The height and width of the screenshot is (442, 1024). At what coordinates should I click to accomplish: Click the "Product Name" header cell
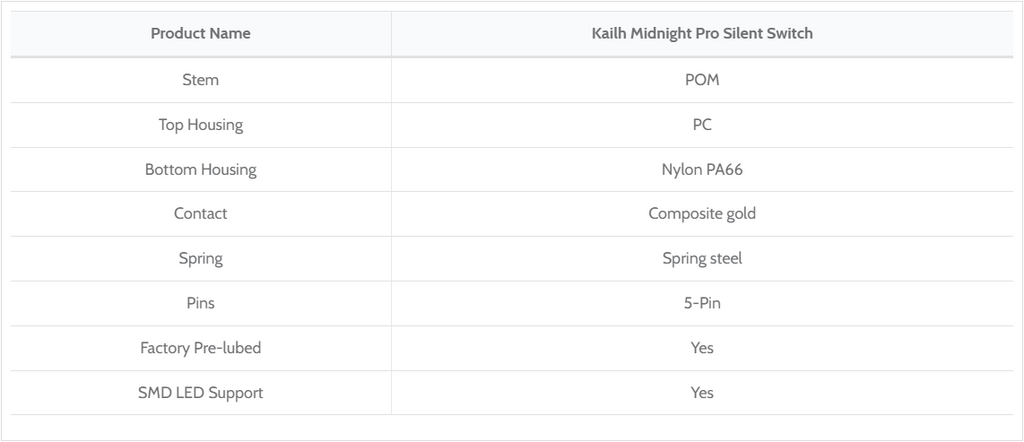200,34
